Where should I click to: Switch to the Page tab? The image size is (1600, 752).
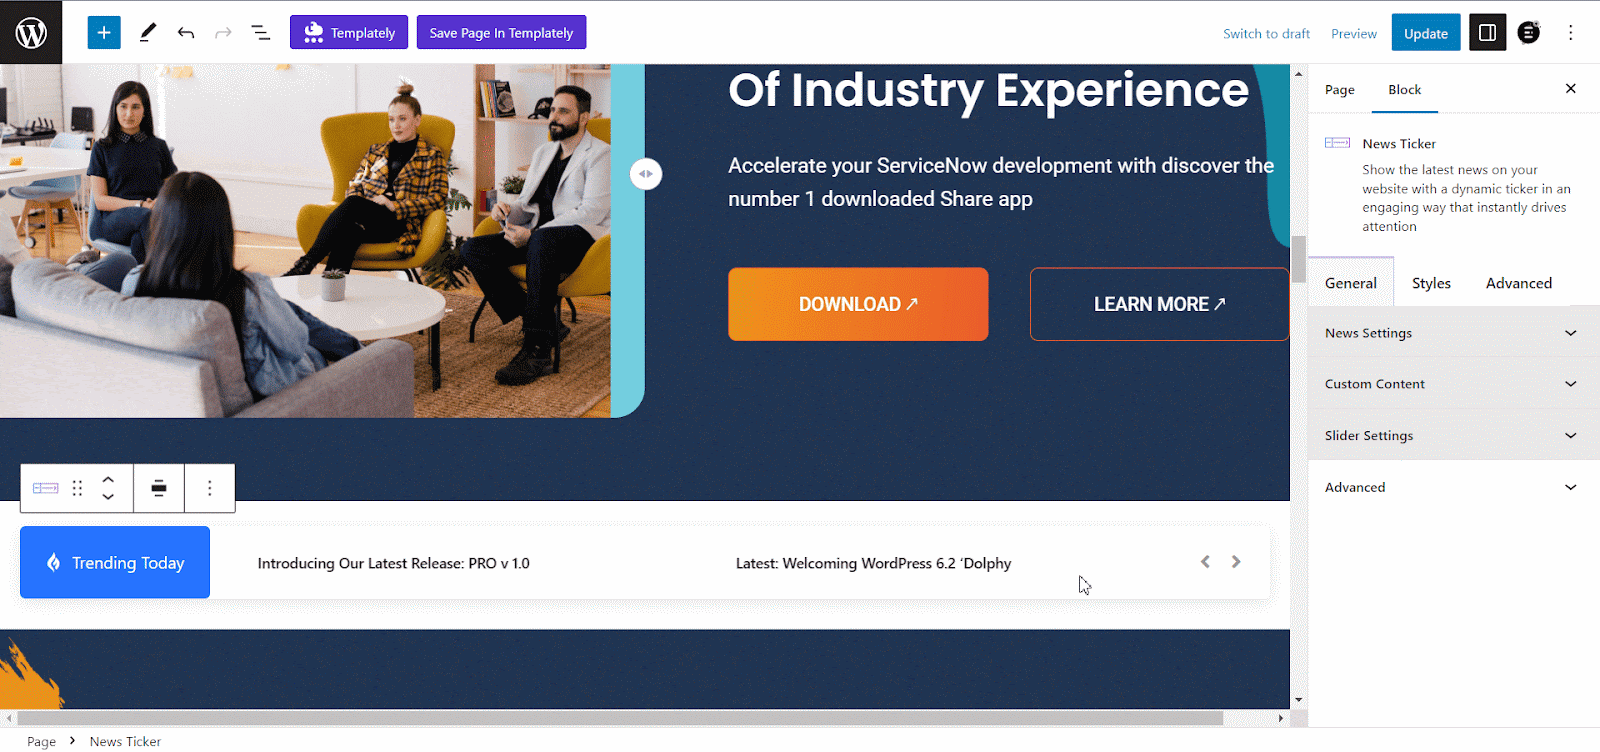[1339, 90]
